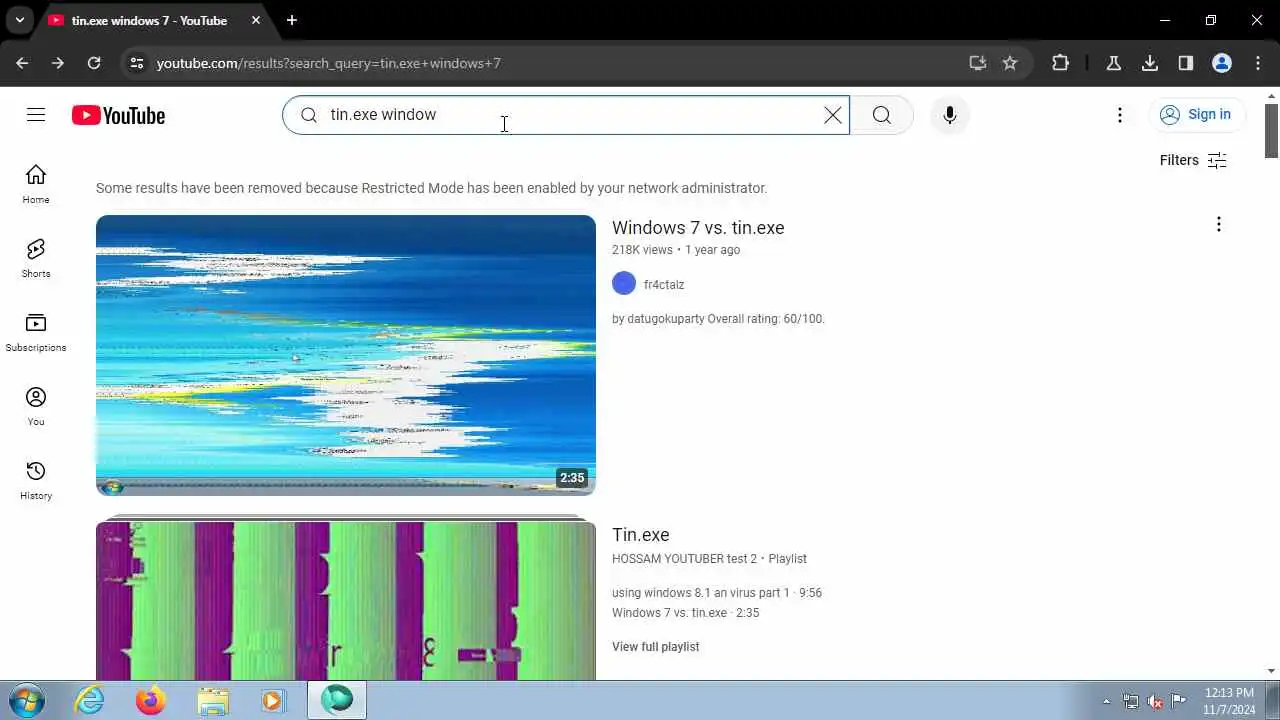
Task: Open the Windows 7 vs. tin.exe video title
Action: (x=698, y=228)
